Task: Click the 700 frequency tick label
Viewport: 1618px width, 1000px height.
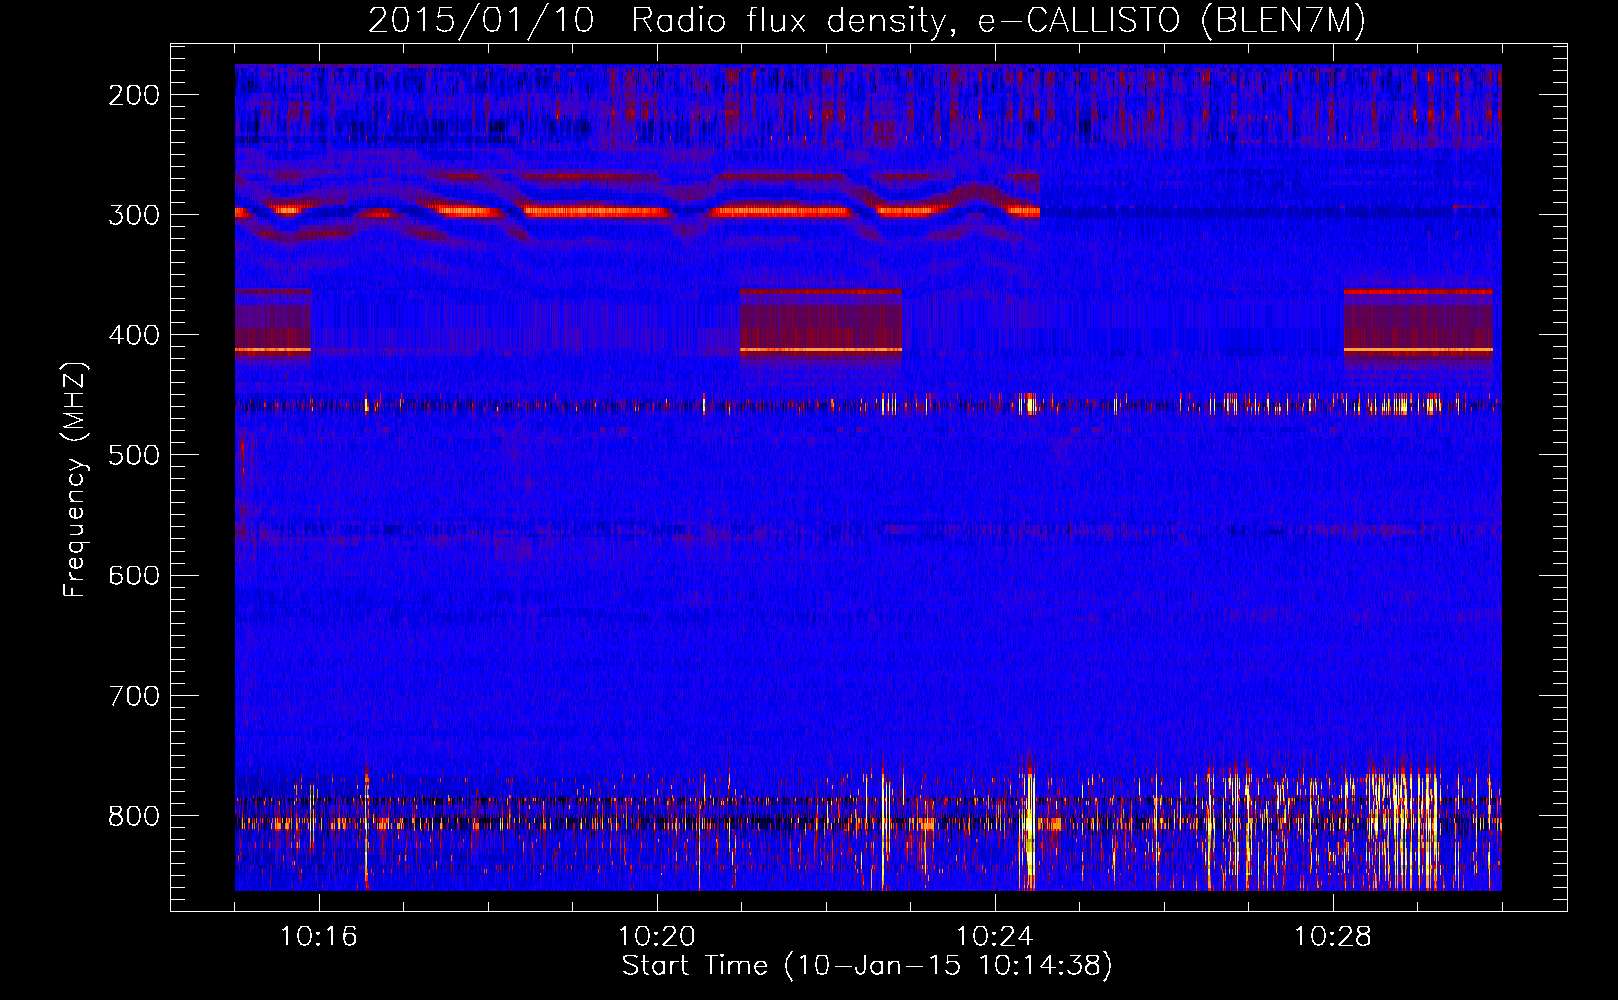Action: coord(134,695)
